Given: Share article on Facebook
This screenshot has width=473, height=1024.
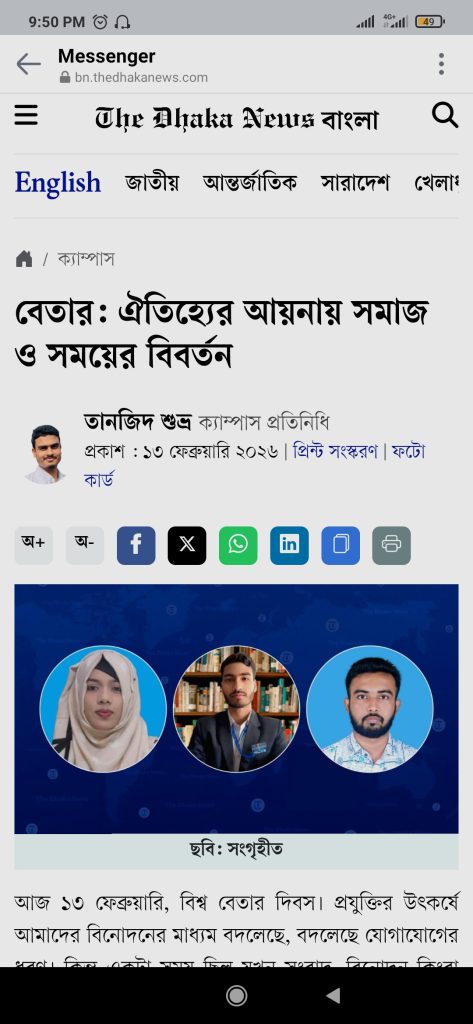Looking at the screenshot, I should 136,545.
